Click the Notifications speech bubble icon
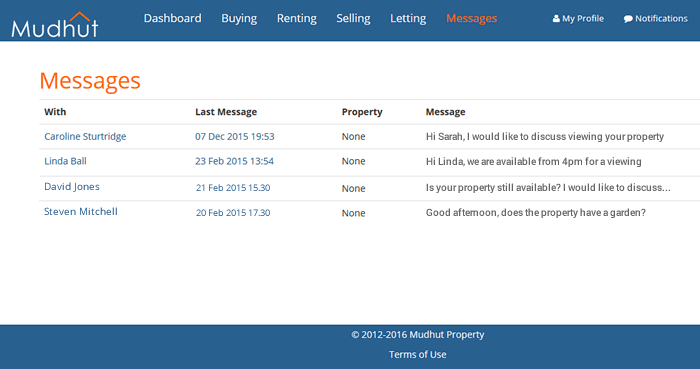700x369 pixels. pos(628,19)
